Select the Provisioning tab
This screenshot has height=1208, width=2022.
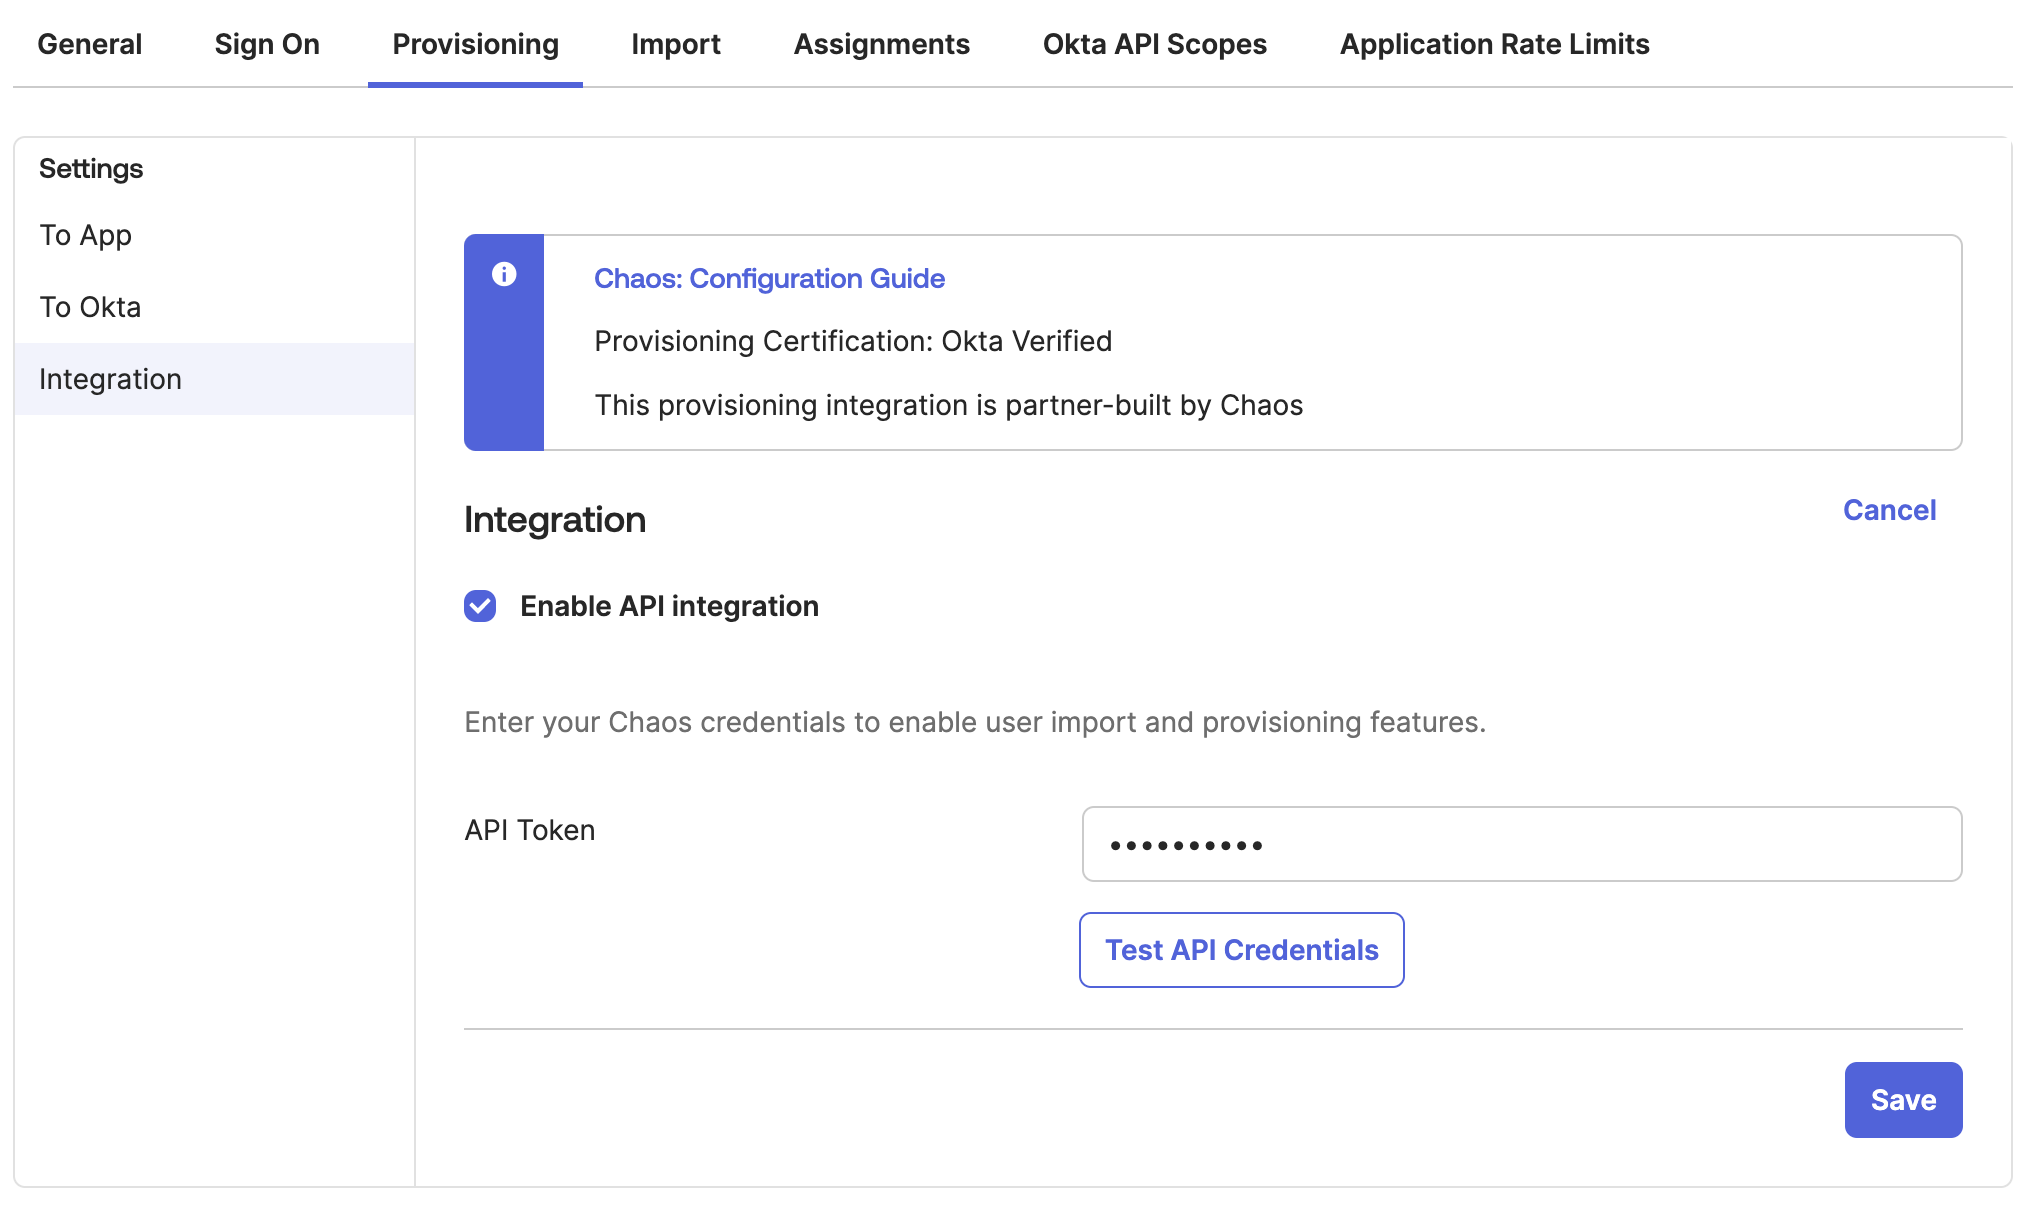coord(475,44)
